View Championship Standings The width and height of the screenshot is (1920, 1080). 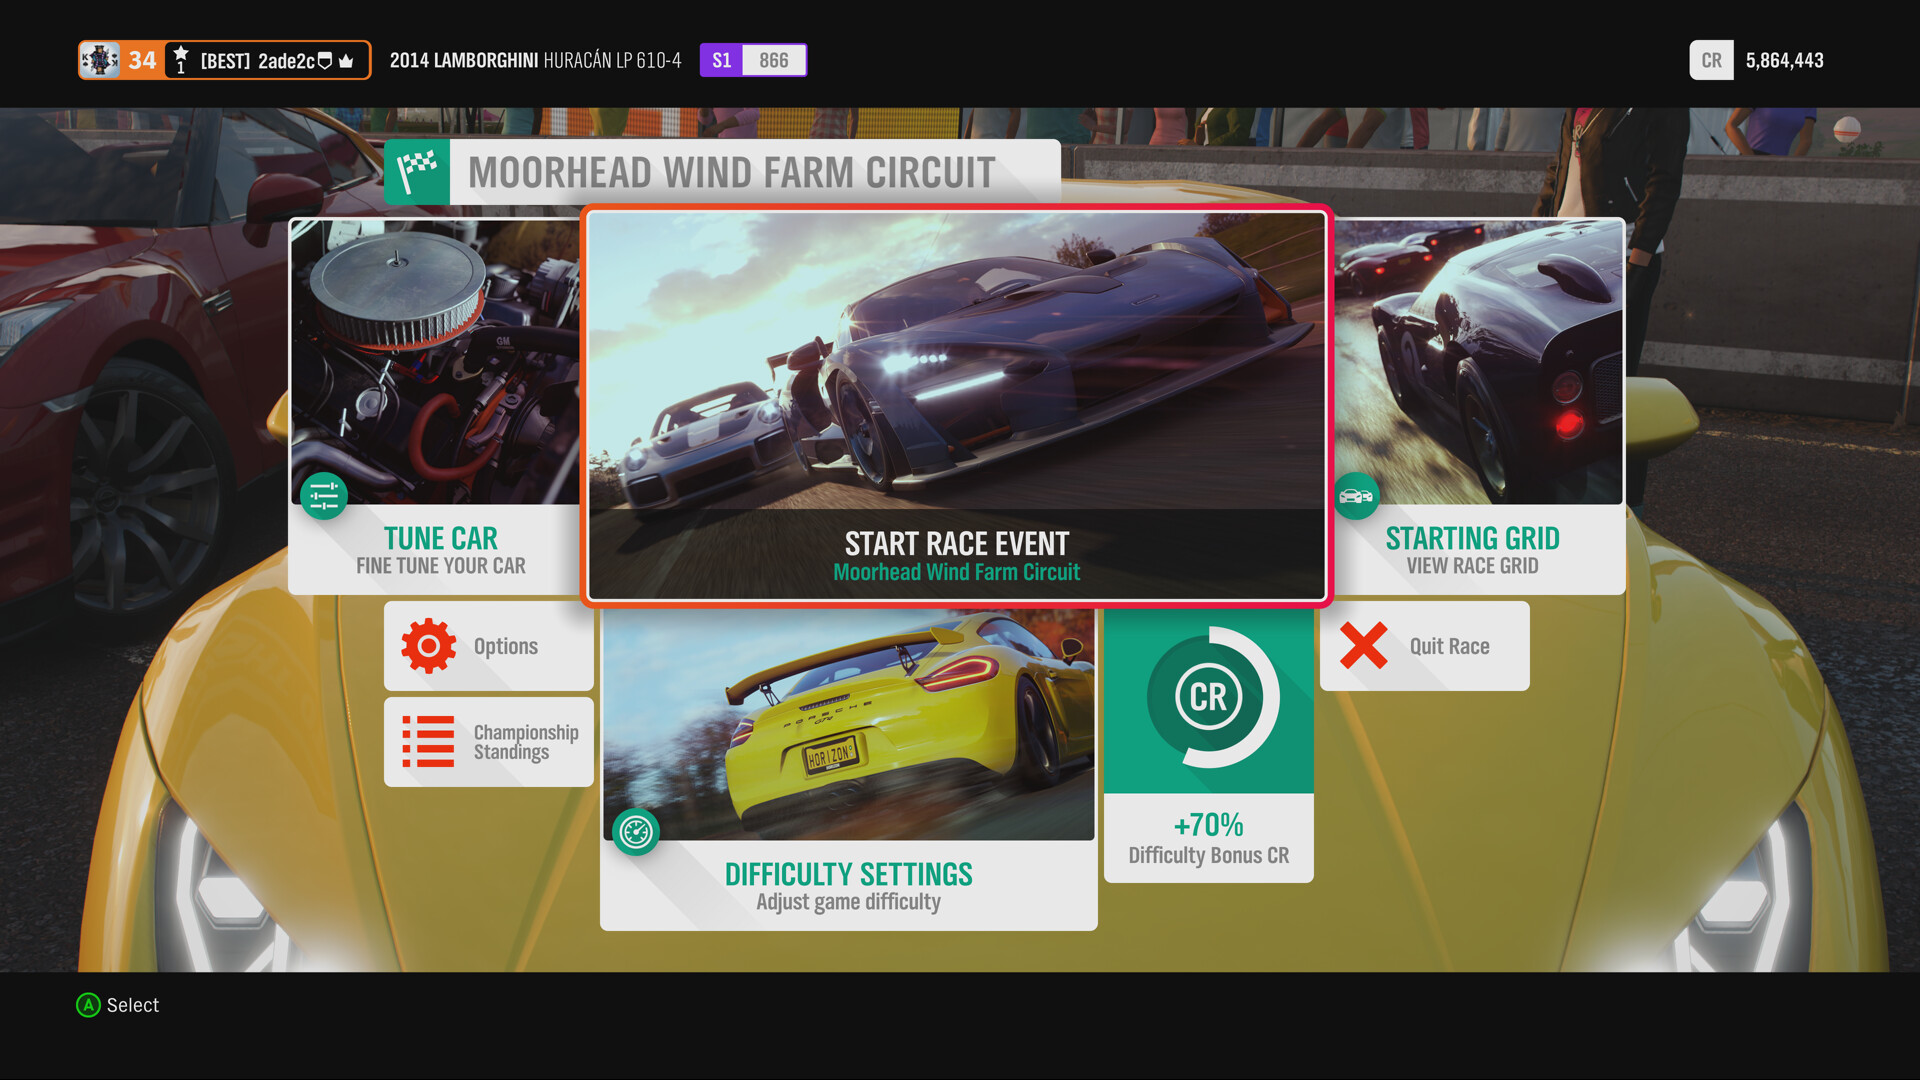click(x=526, y=742)
